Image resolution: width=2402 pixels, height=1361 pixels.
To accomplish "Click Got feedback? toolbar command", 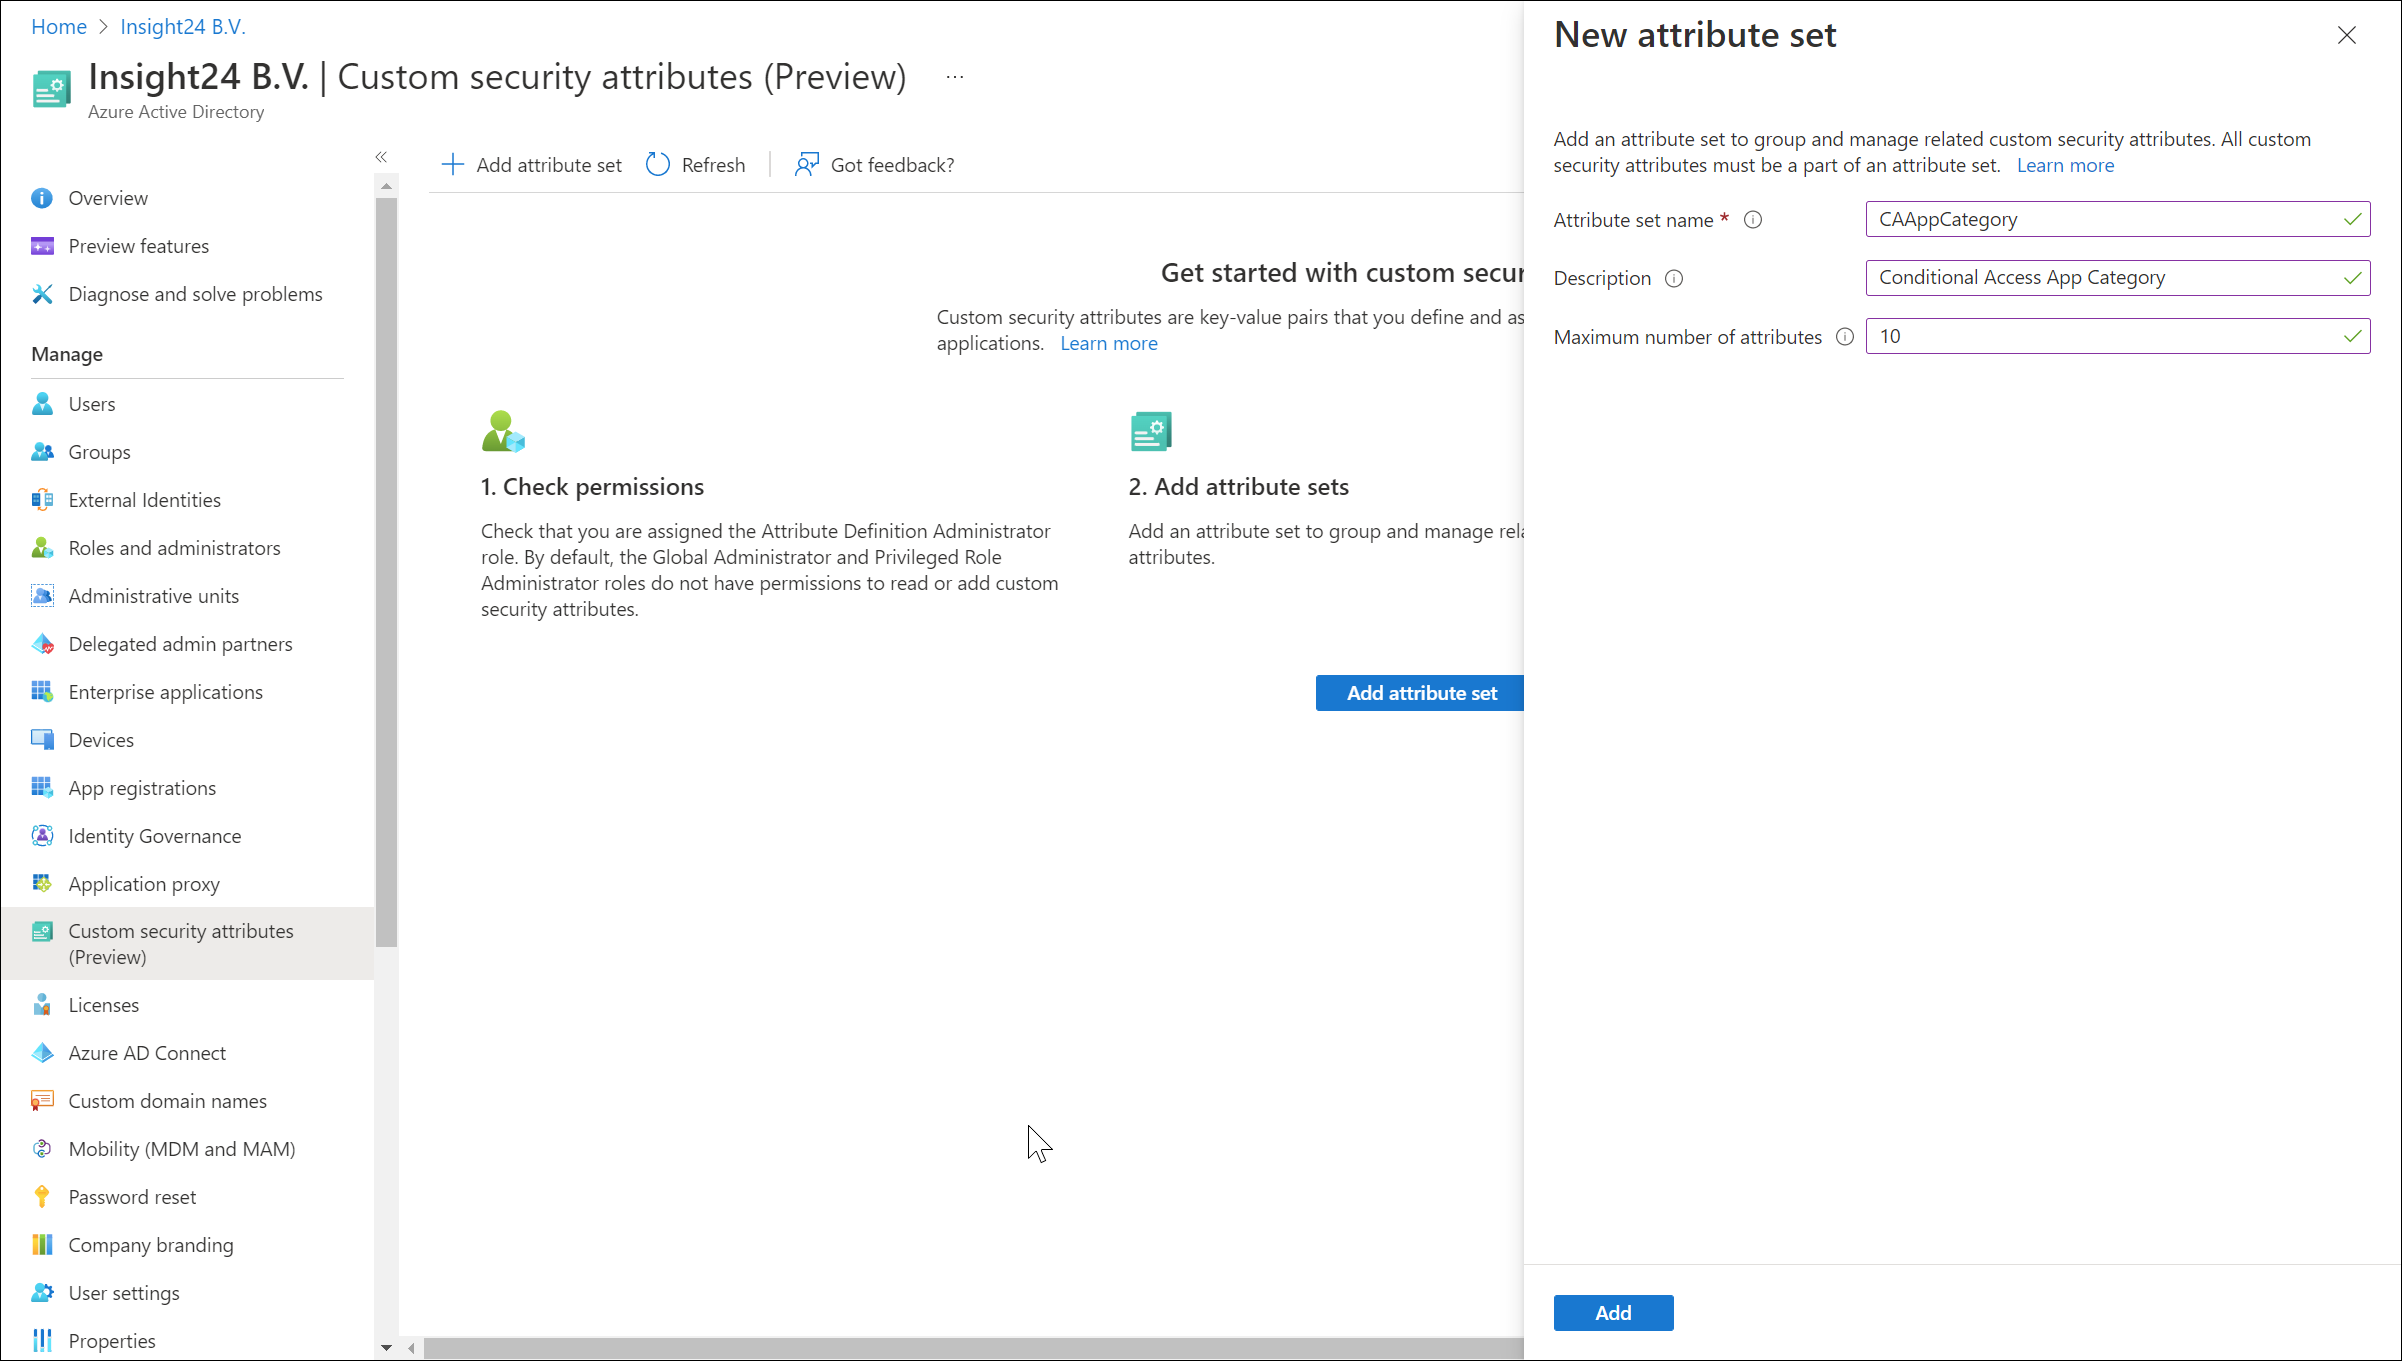I will click(x=875, y=165).
